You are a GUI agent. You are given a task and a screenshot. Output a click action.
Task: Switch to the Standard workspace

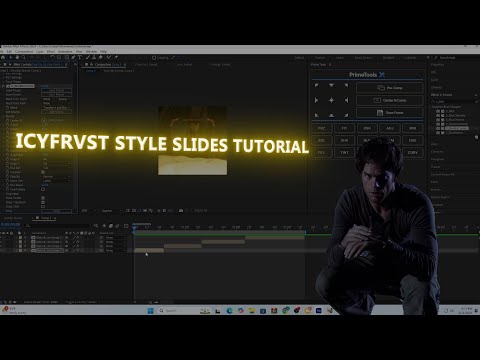tap(388, 58)
